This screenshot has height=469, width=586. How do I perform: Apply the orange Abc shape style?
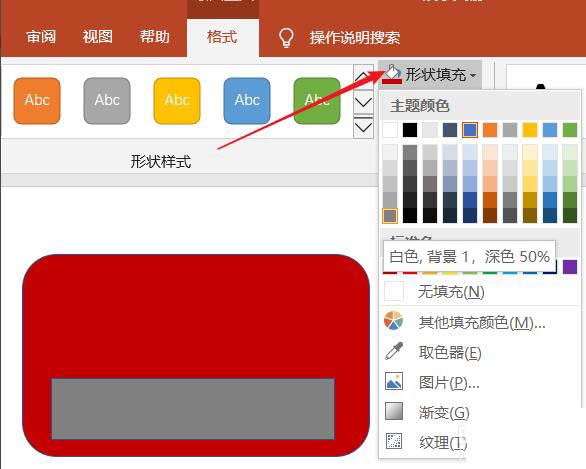tap(37, 101)
